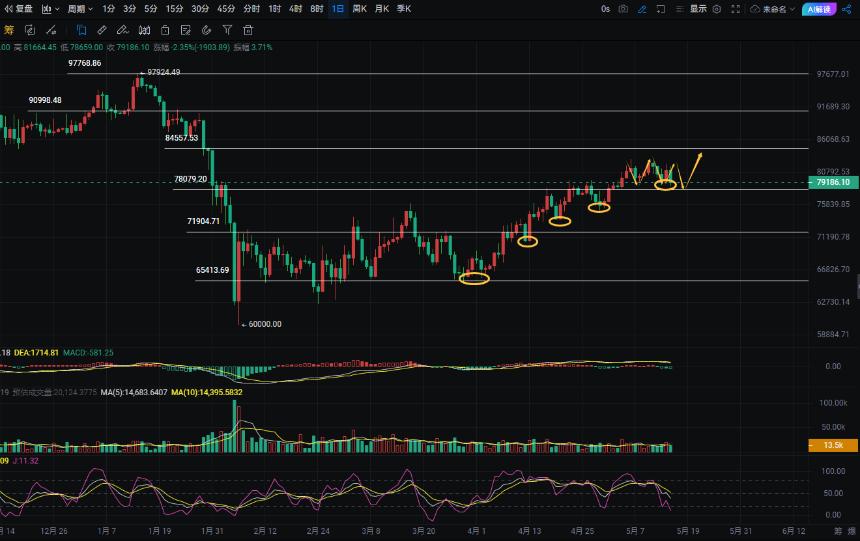Click the trend line edit icon
Image resolution: width=860 pixels, height=541 pixels.
51,30
